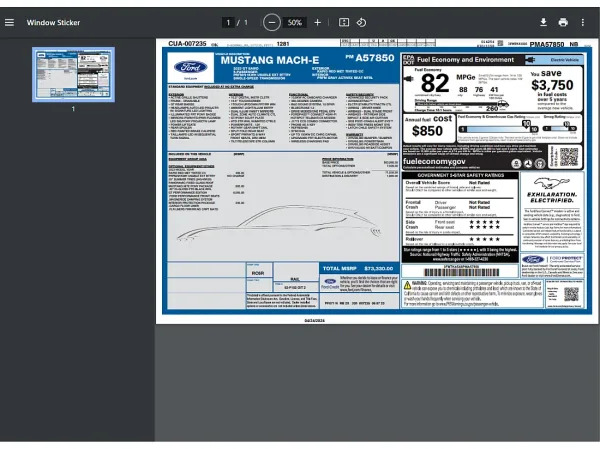
Task: Click the 50% zoom level field
Action: 295,23
